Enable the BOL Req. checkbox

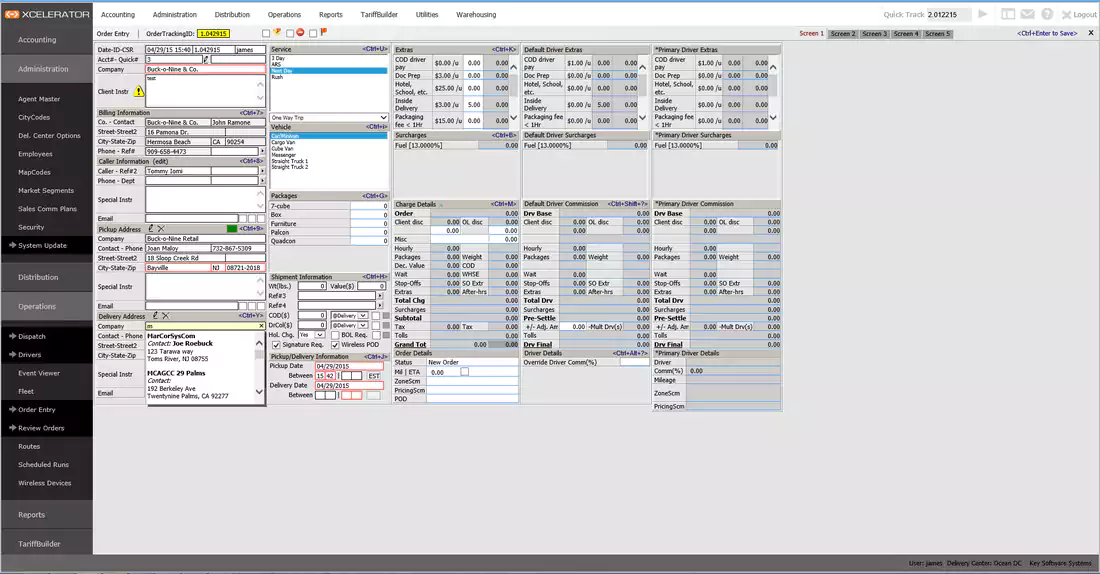333,335
